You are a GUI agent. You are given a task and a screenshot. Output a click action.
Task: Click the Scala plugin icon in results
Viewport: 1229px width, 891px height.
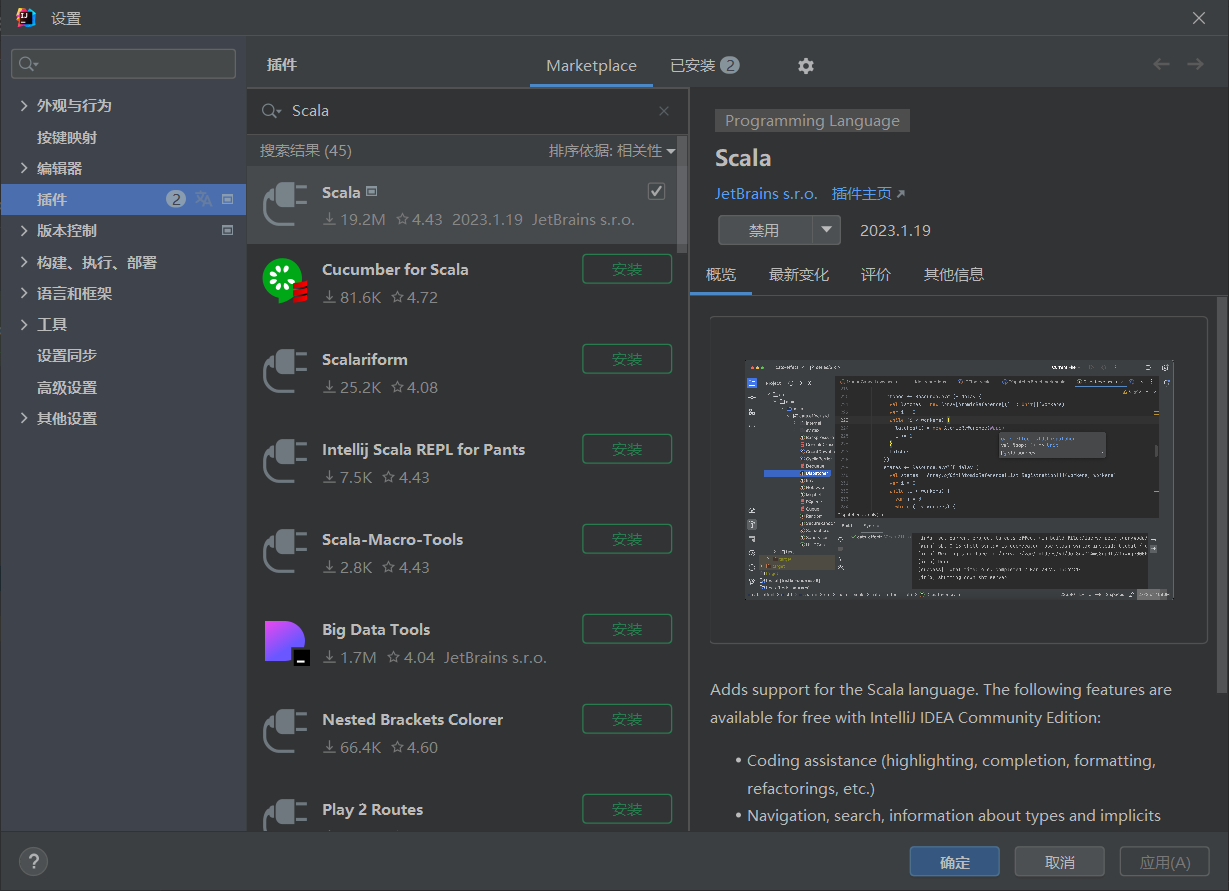285,204
